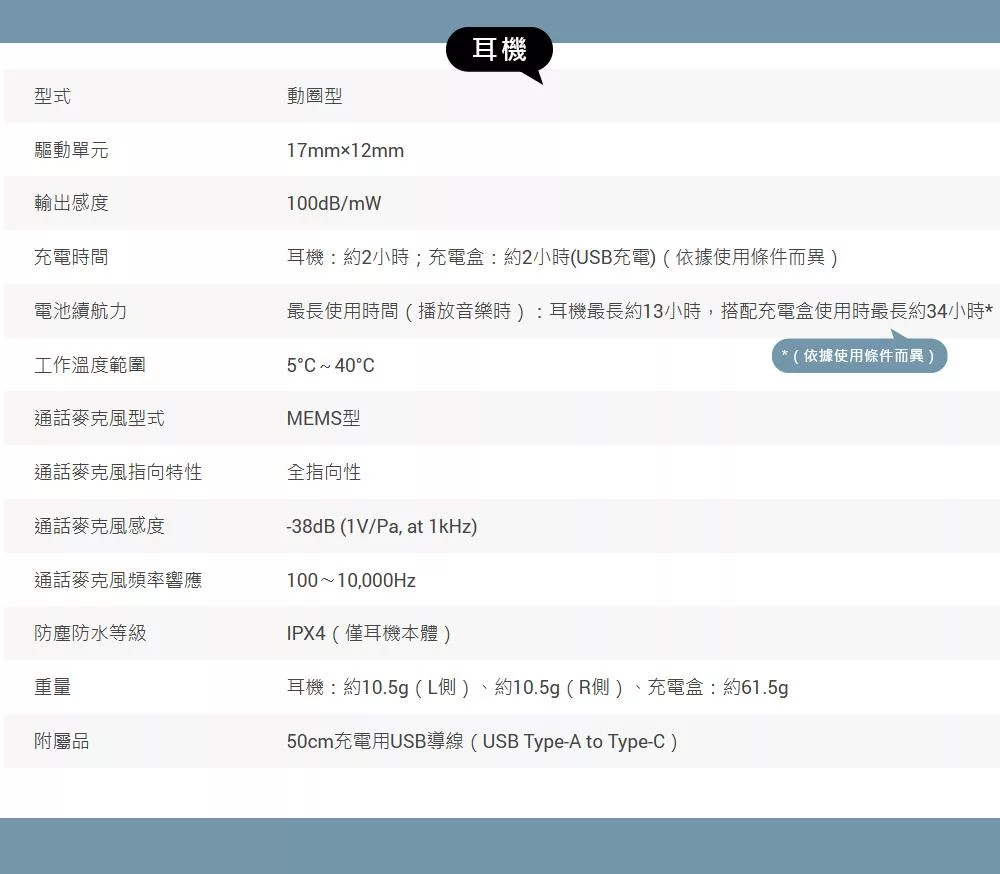This screenshot has width=1000, height=874.
Task: Click the -38dB (1V/Pa, at 1kHz) value
Action: [x=381, y=526]
